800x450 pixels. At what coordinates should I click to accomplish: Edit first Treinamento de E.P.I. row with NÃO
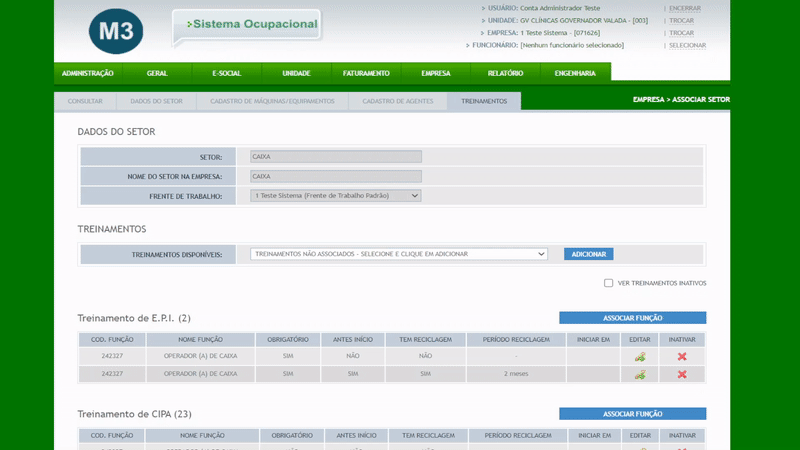point(640,357)
